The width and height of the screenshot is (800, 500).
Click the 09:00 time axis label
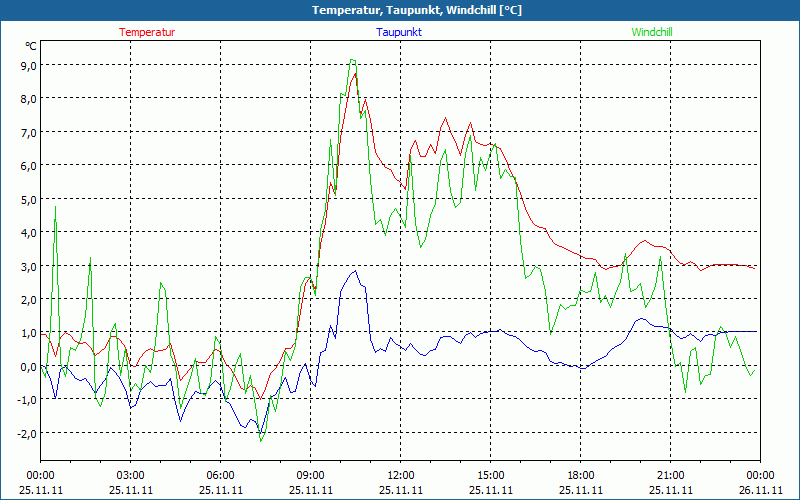[x=311, y=475]
